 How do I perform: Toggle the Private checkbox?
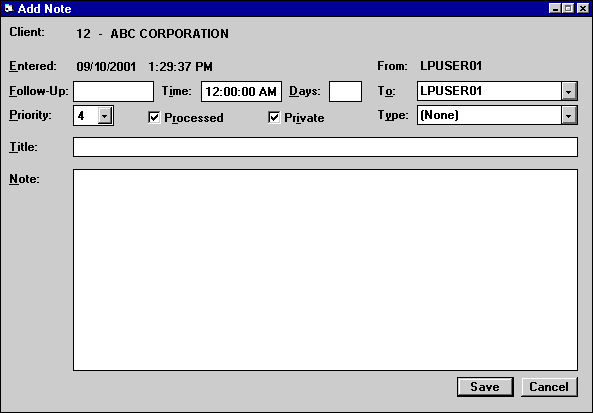pos(274,118)
